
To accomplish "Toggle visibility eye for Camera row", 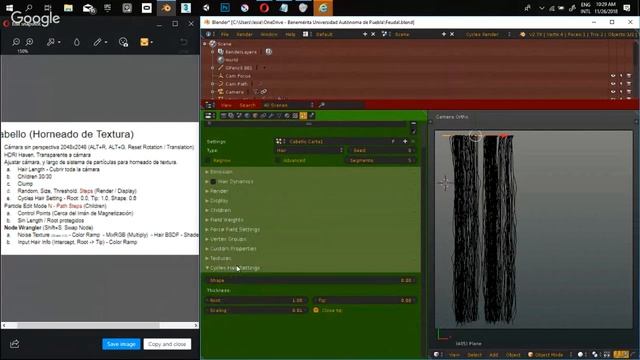I will pos(613,92).
